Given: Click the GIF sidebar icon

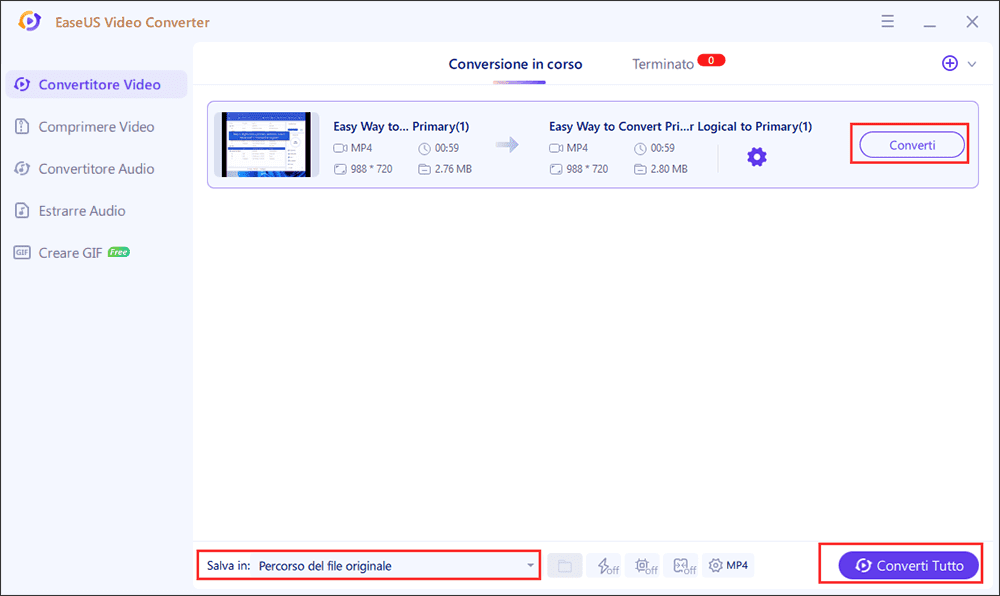Looking at the screenshot, I should coord(22,252).
